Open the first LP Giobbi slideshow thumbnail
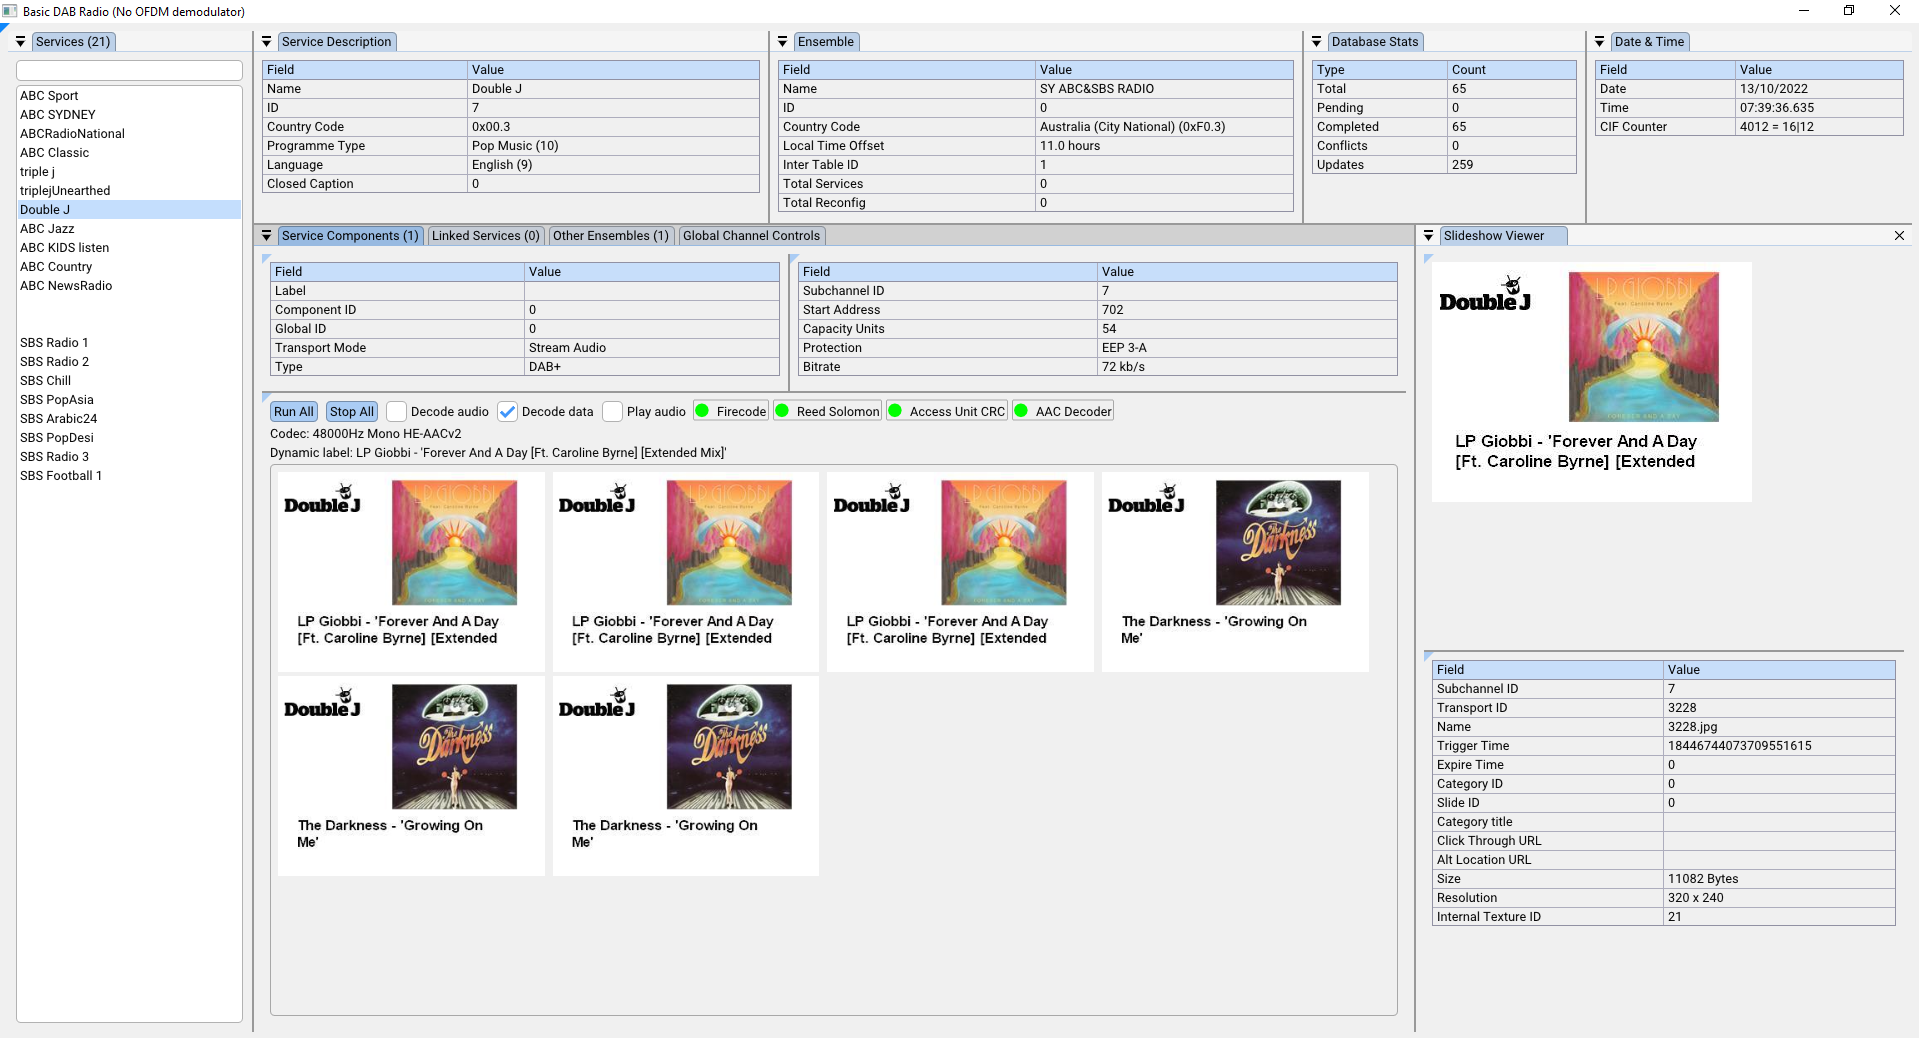The image size is (1919, 1038). coord(411,572)
